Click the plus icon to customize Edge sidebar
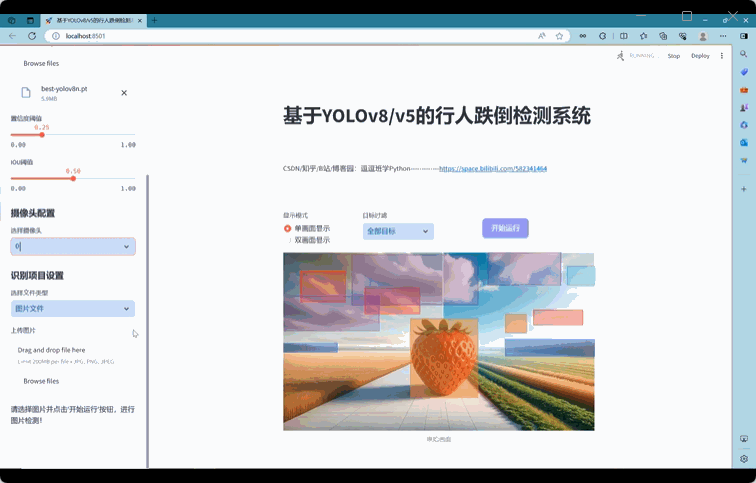Image resolution: width=756 pixels, height=483 pixels. click(744, 189)
